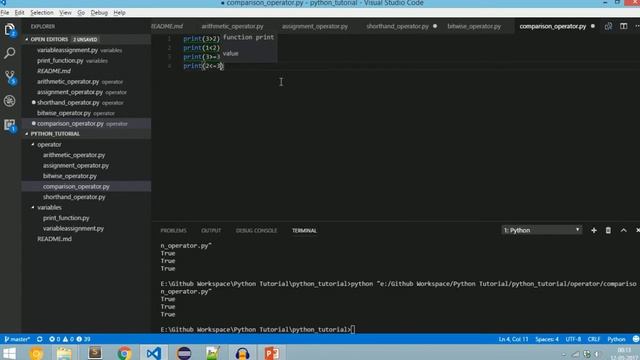Click the synchronize changes icon in status bar
Screen dimensions: 640x360
pyautogui.click(x=40, y=339)
